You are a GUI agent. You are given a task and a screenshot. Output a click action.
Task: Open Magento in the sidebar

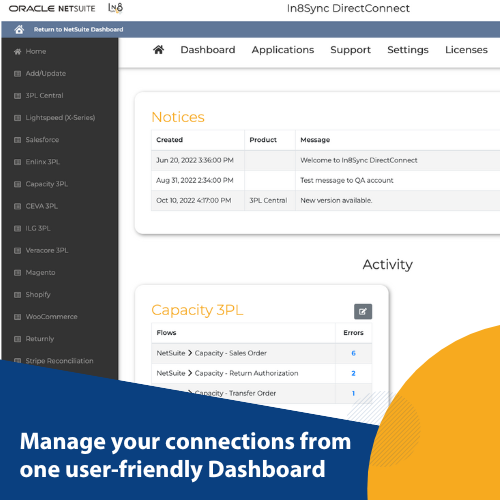pyautogui.click(x=40, y=273)
